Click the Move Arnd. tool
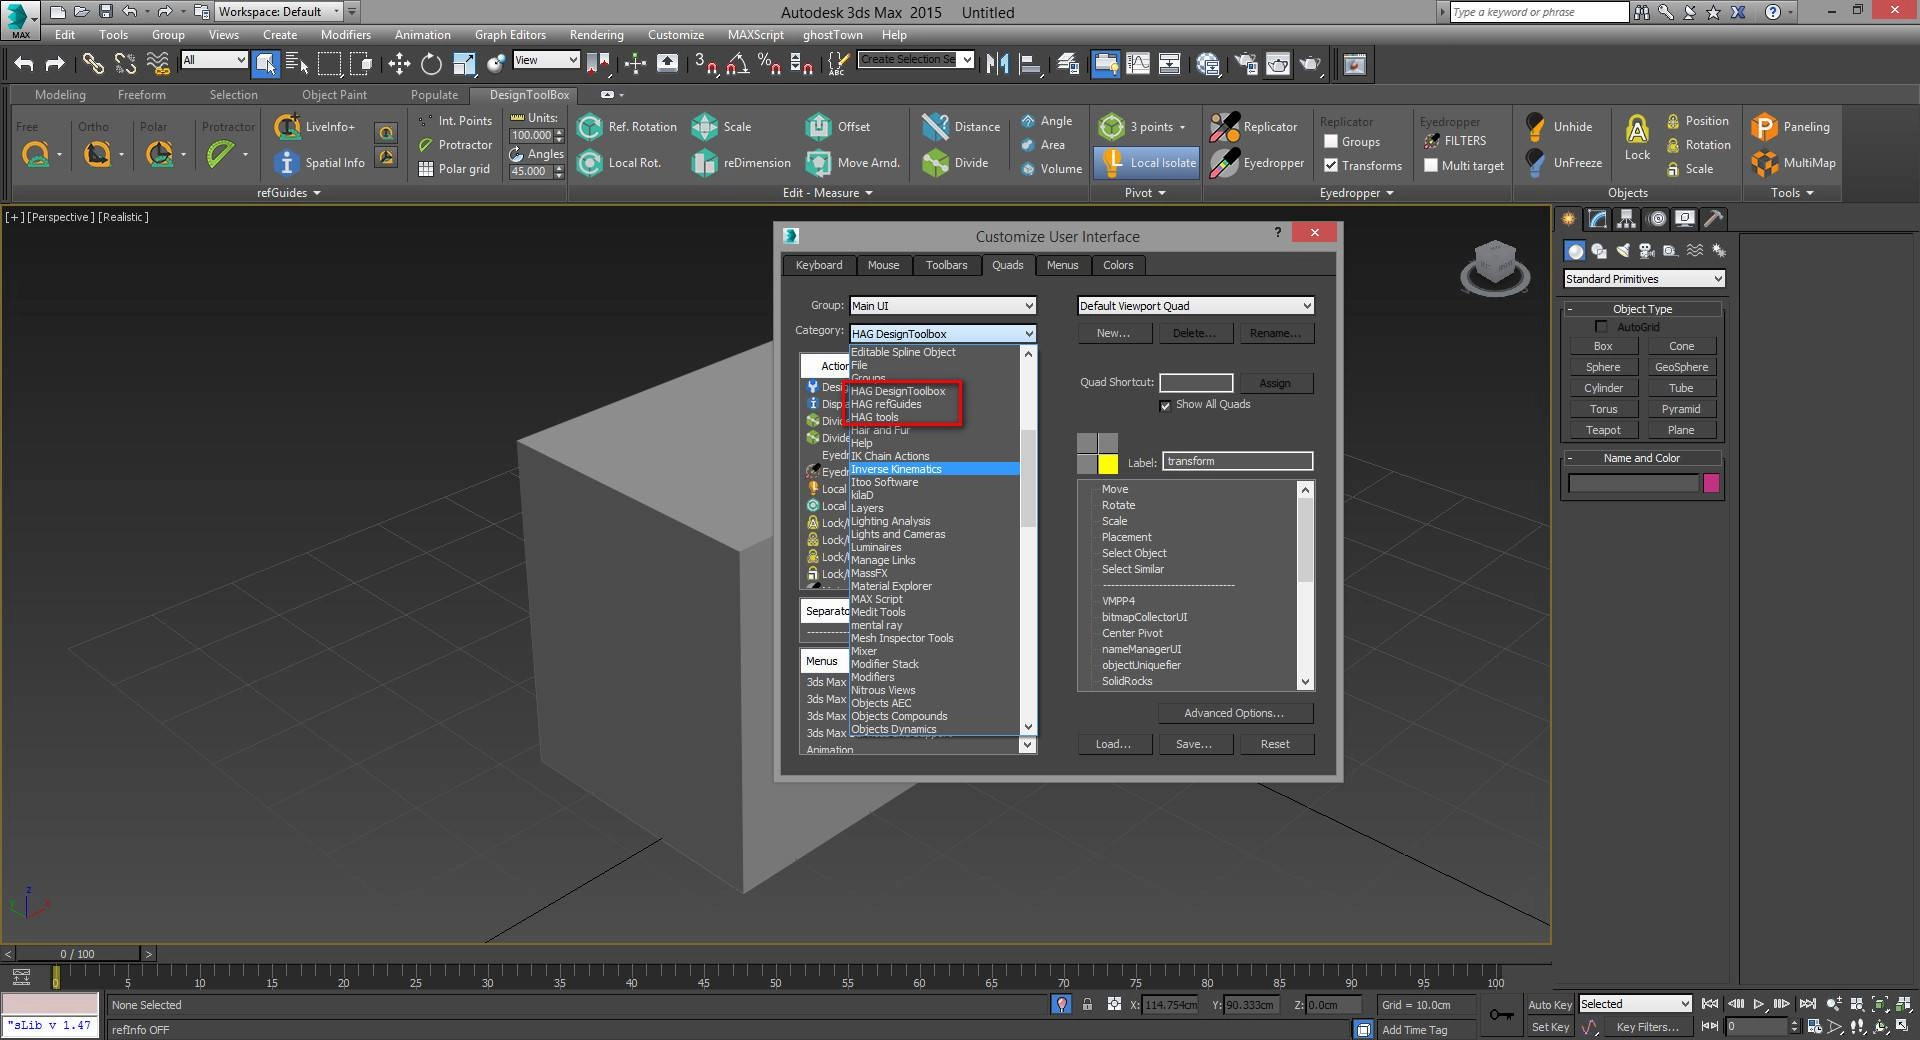 (x=853, y=162)
